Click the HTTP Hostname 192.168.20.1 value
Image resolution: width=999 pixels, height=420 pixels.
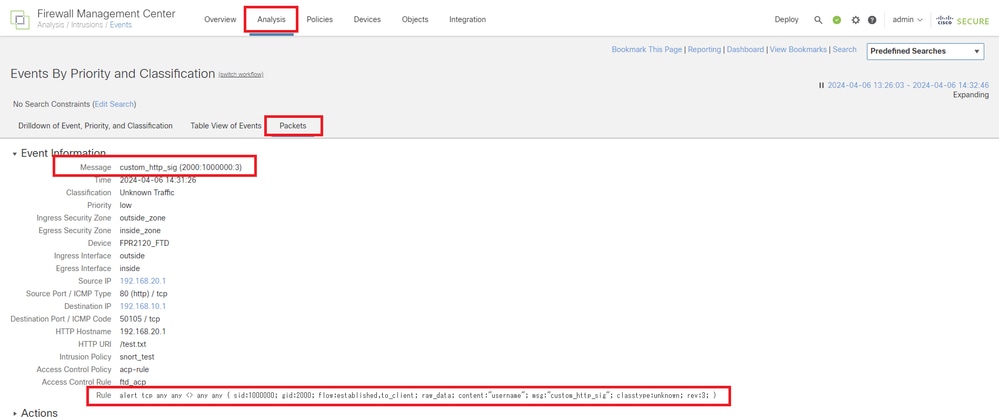point(143,331)
